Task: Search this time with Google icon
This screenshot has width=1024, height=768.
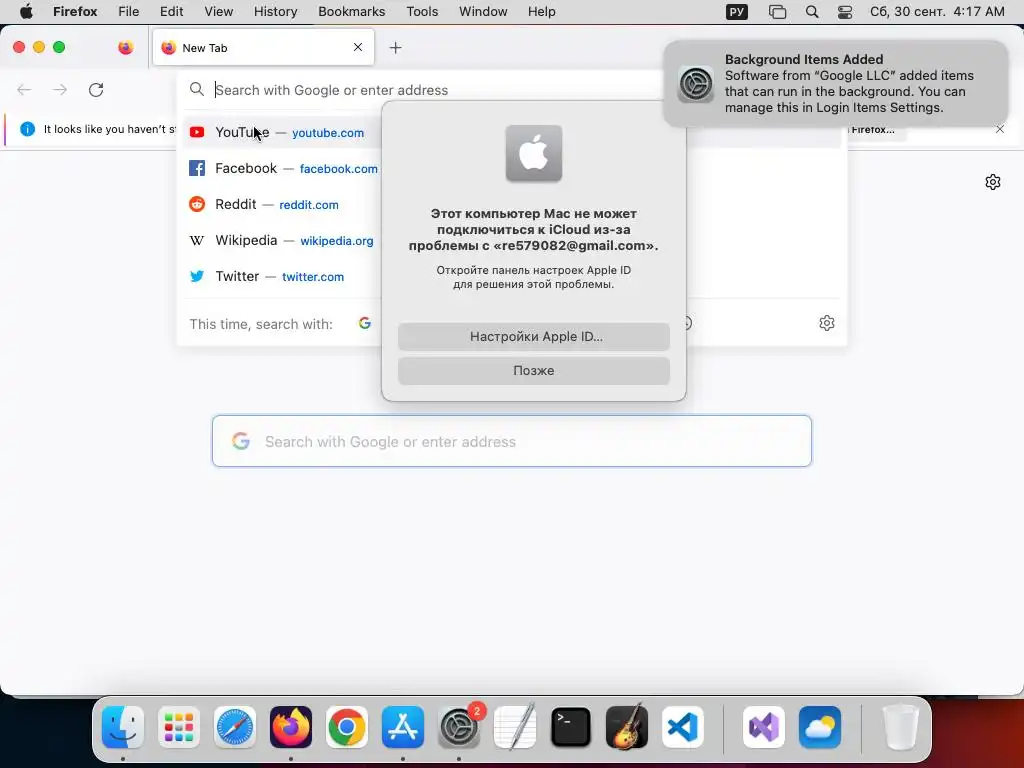Action: [x=365, y=323]
